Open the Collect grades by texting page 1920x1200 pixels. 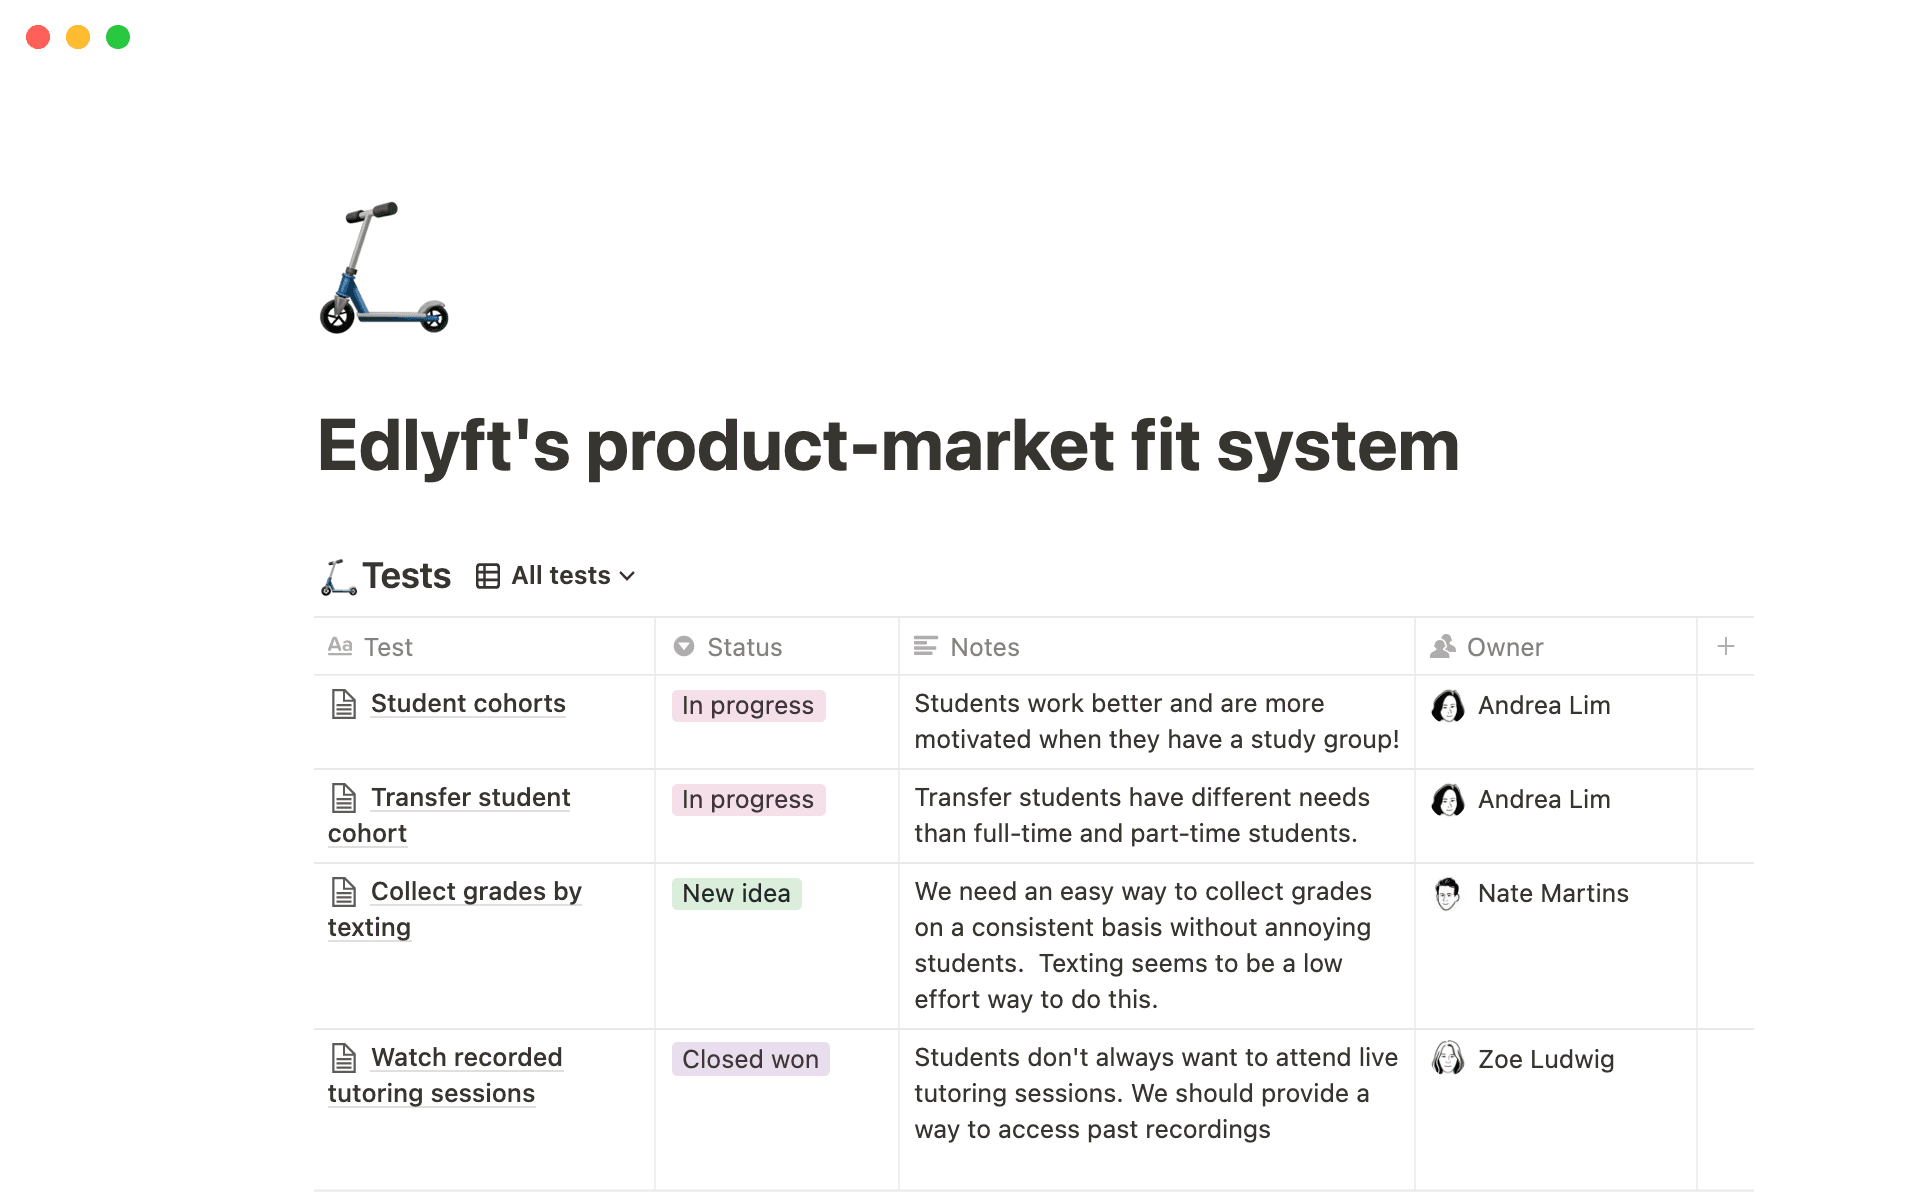476,891
